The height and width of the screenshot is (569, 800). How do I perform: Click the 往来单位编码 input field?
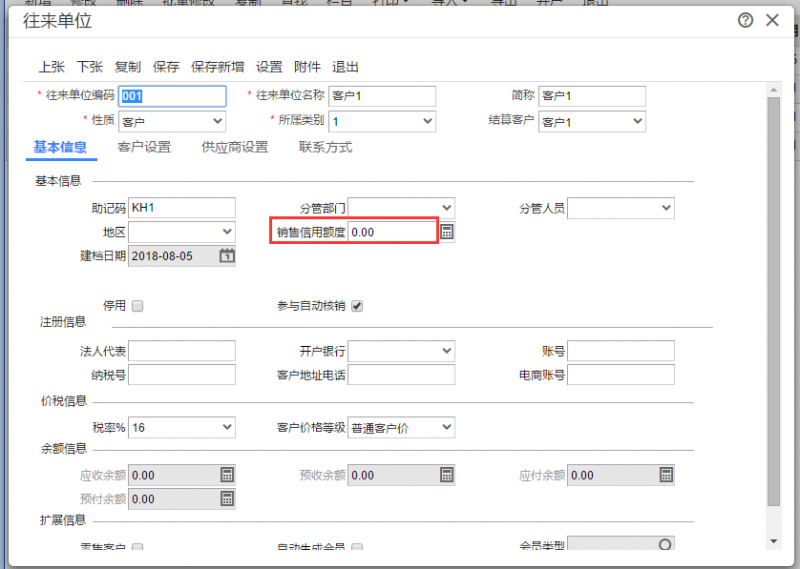tap(172, 96)
